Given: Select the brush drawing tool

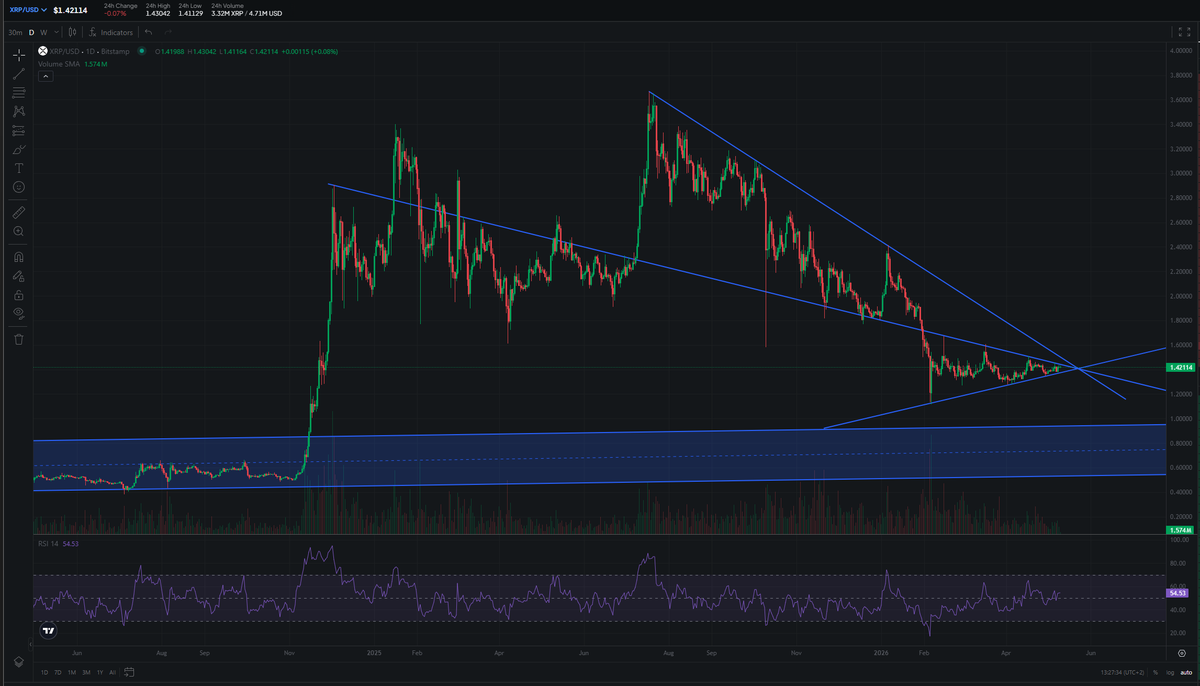Looking at the screenshot, I should pyautogui.click(x=19, y=149).
